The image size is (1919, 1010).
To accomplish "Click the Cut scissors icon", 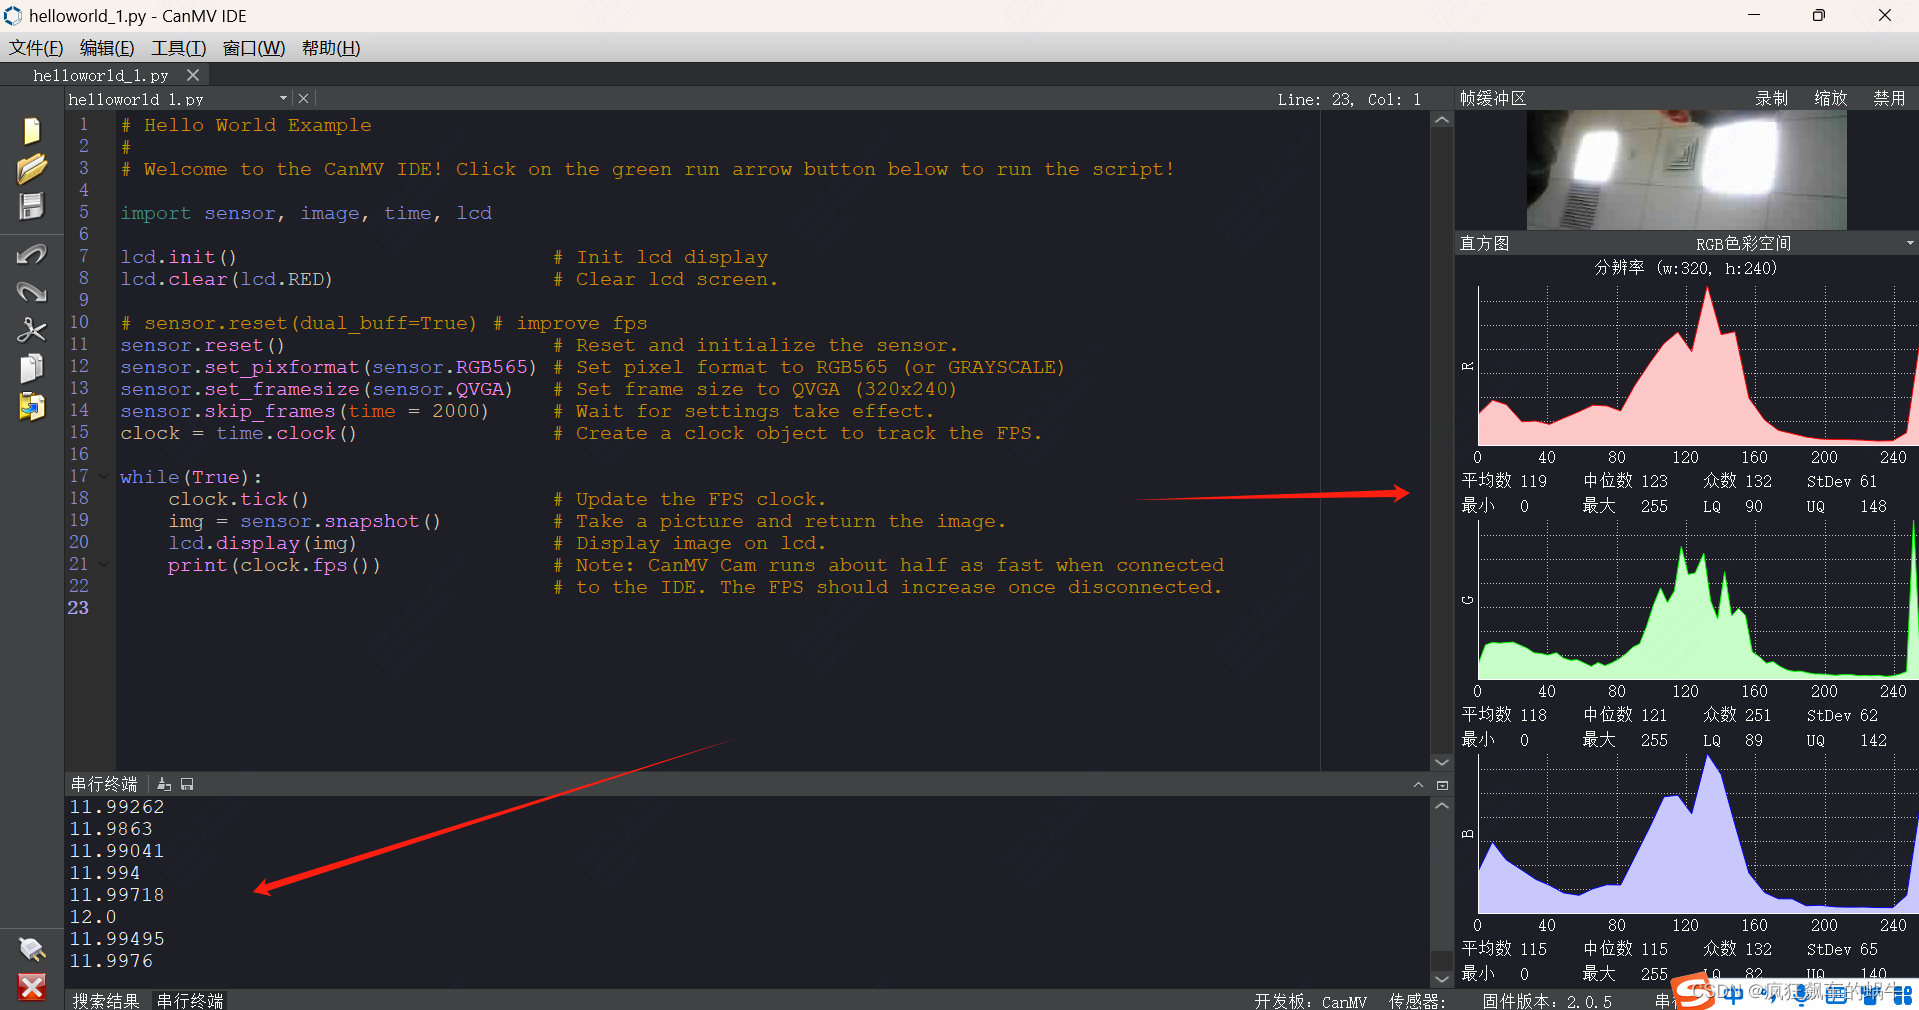I will click(31, 330).
